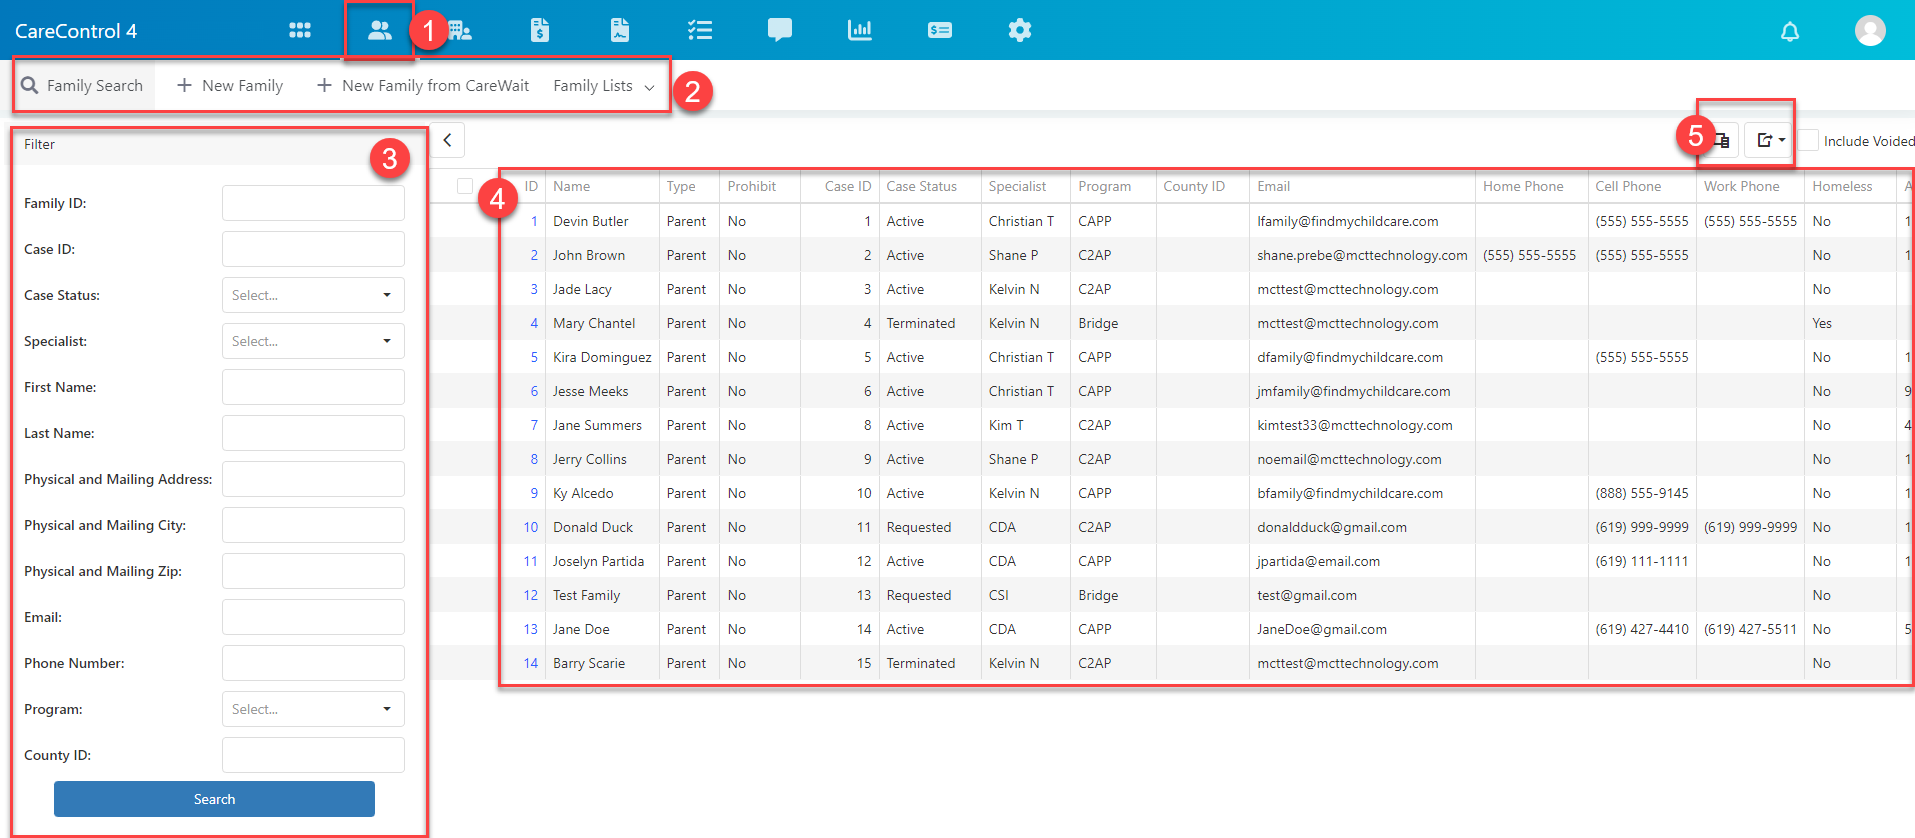Open the export dropdown button
This screenshot has width=1915, height=838.
coord(1770,141)
